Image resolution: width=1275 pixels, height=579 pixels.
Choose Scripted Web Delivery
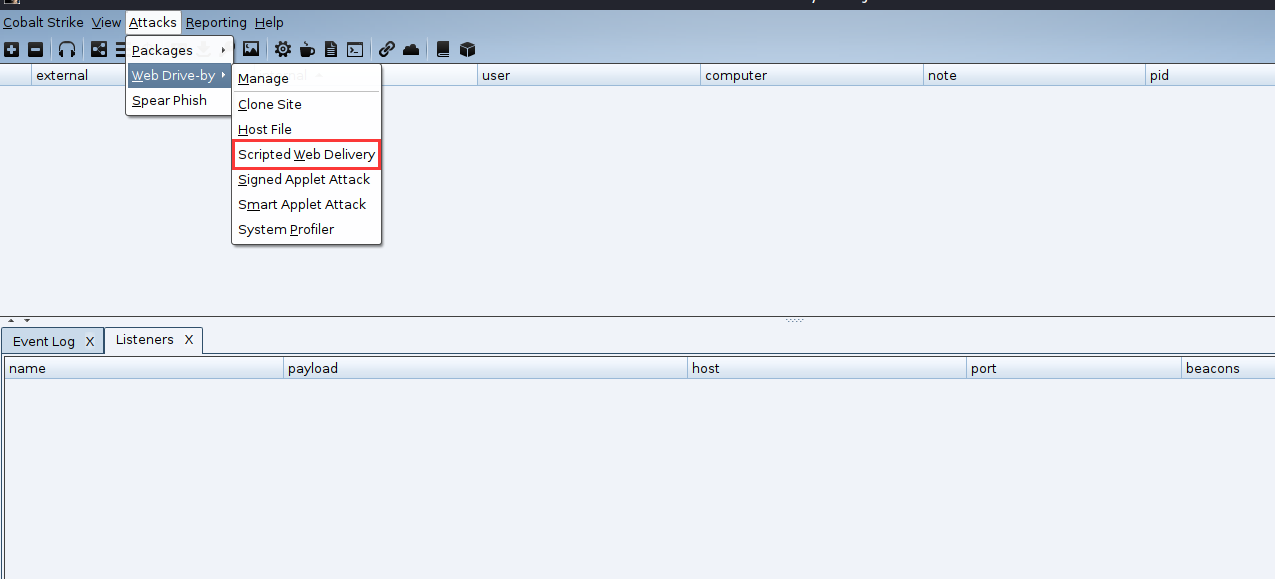pyautogui.click(x=306, y=154)
